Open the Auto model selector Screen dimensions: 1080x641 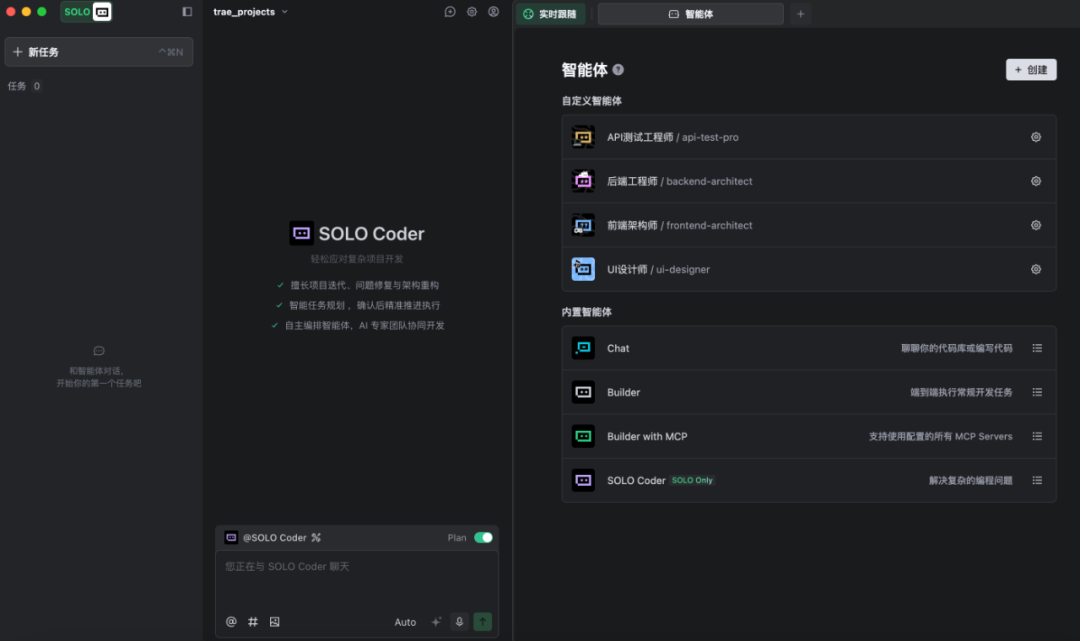click(404, 621)
